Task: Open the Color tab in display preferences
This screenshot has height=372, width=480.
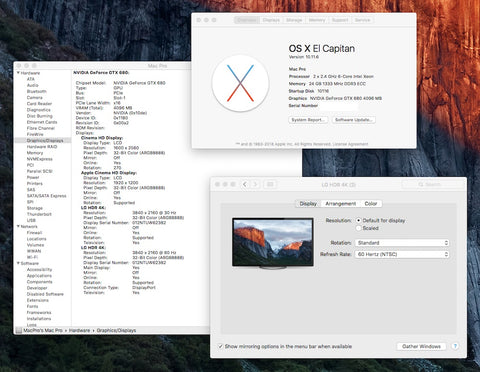Action: (371, 204)
